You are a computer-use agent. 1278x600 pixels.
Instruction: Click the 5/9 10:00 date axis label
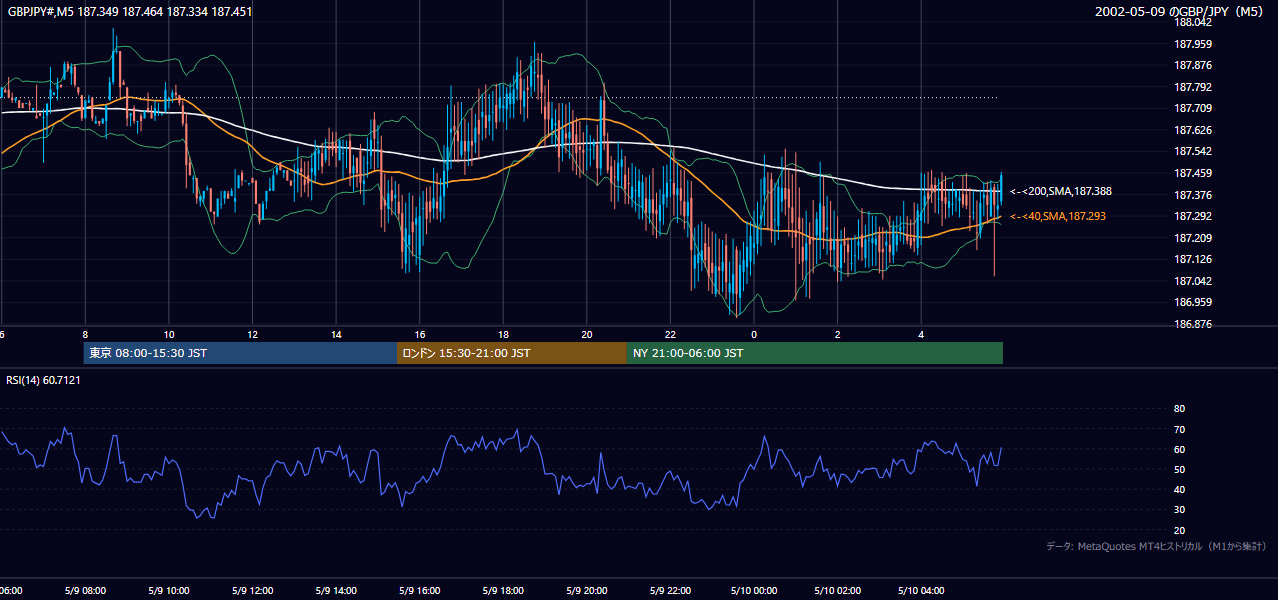[169, 591]
